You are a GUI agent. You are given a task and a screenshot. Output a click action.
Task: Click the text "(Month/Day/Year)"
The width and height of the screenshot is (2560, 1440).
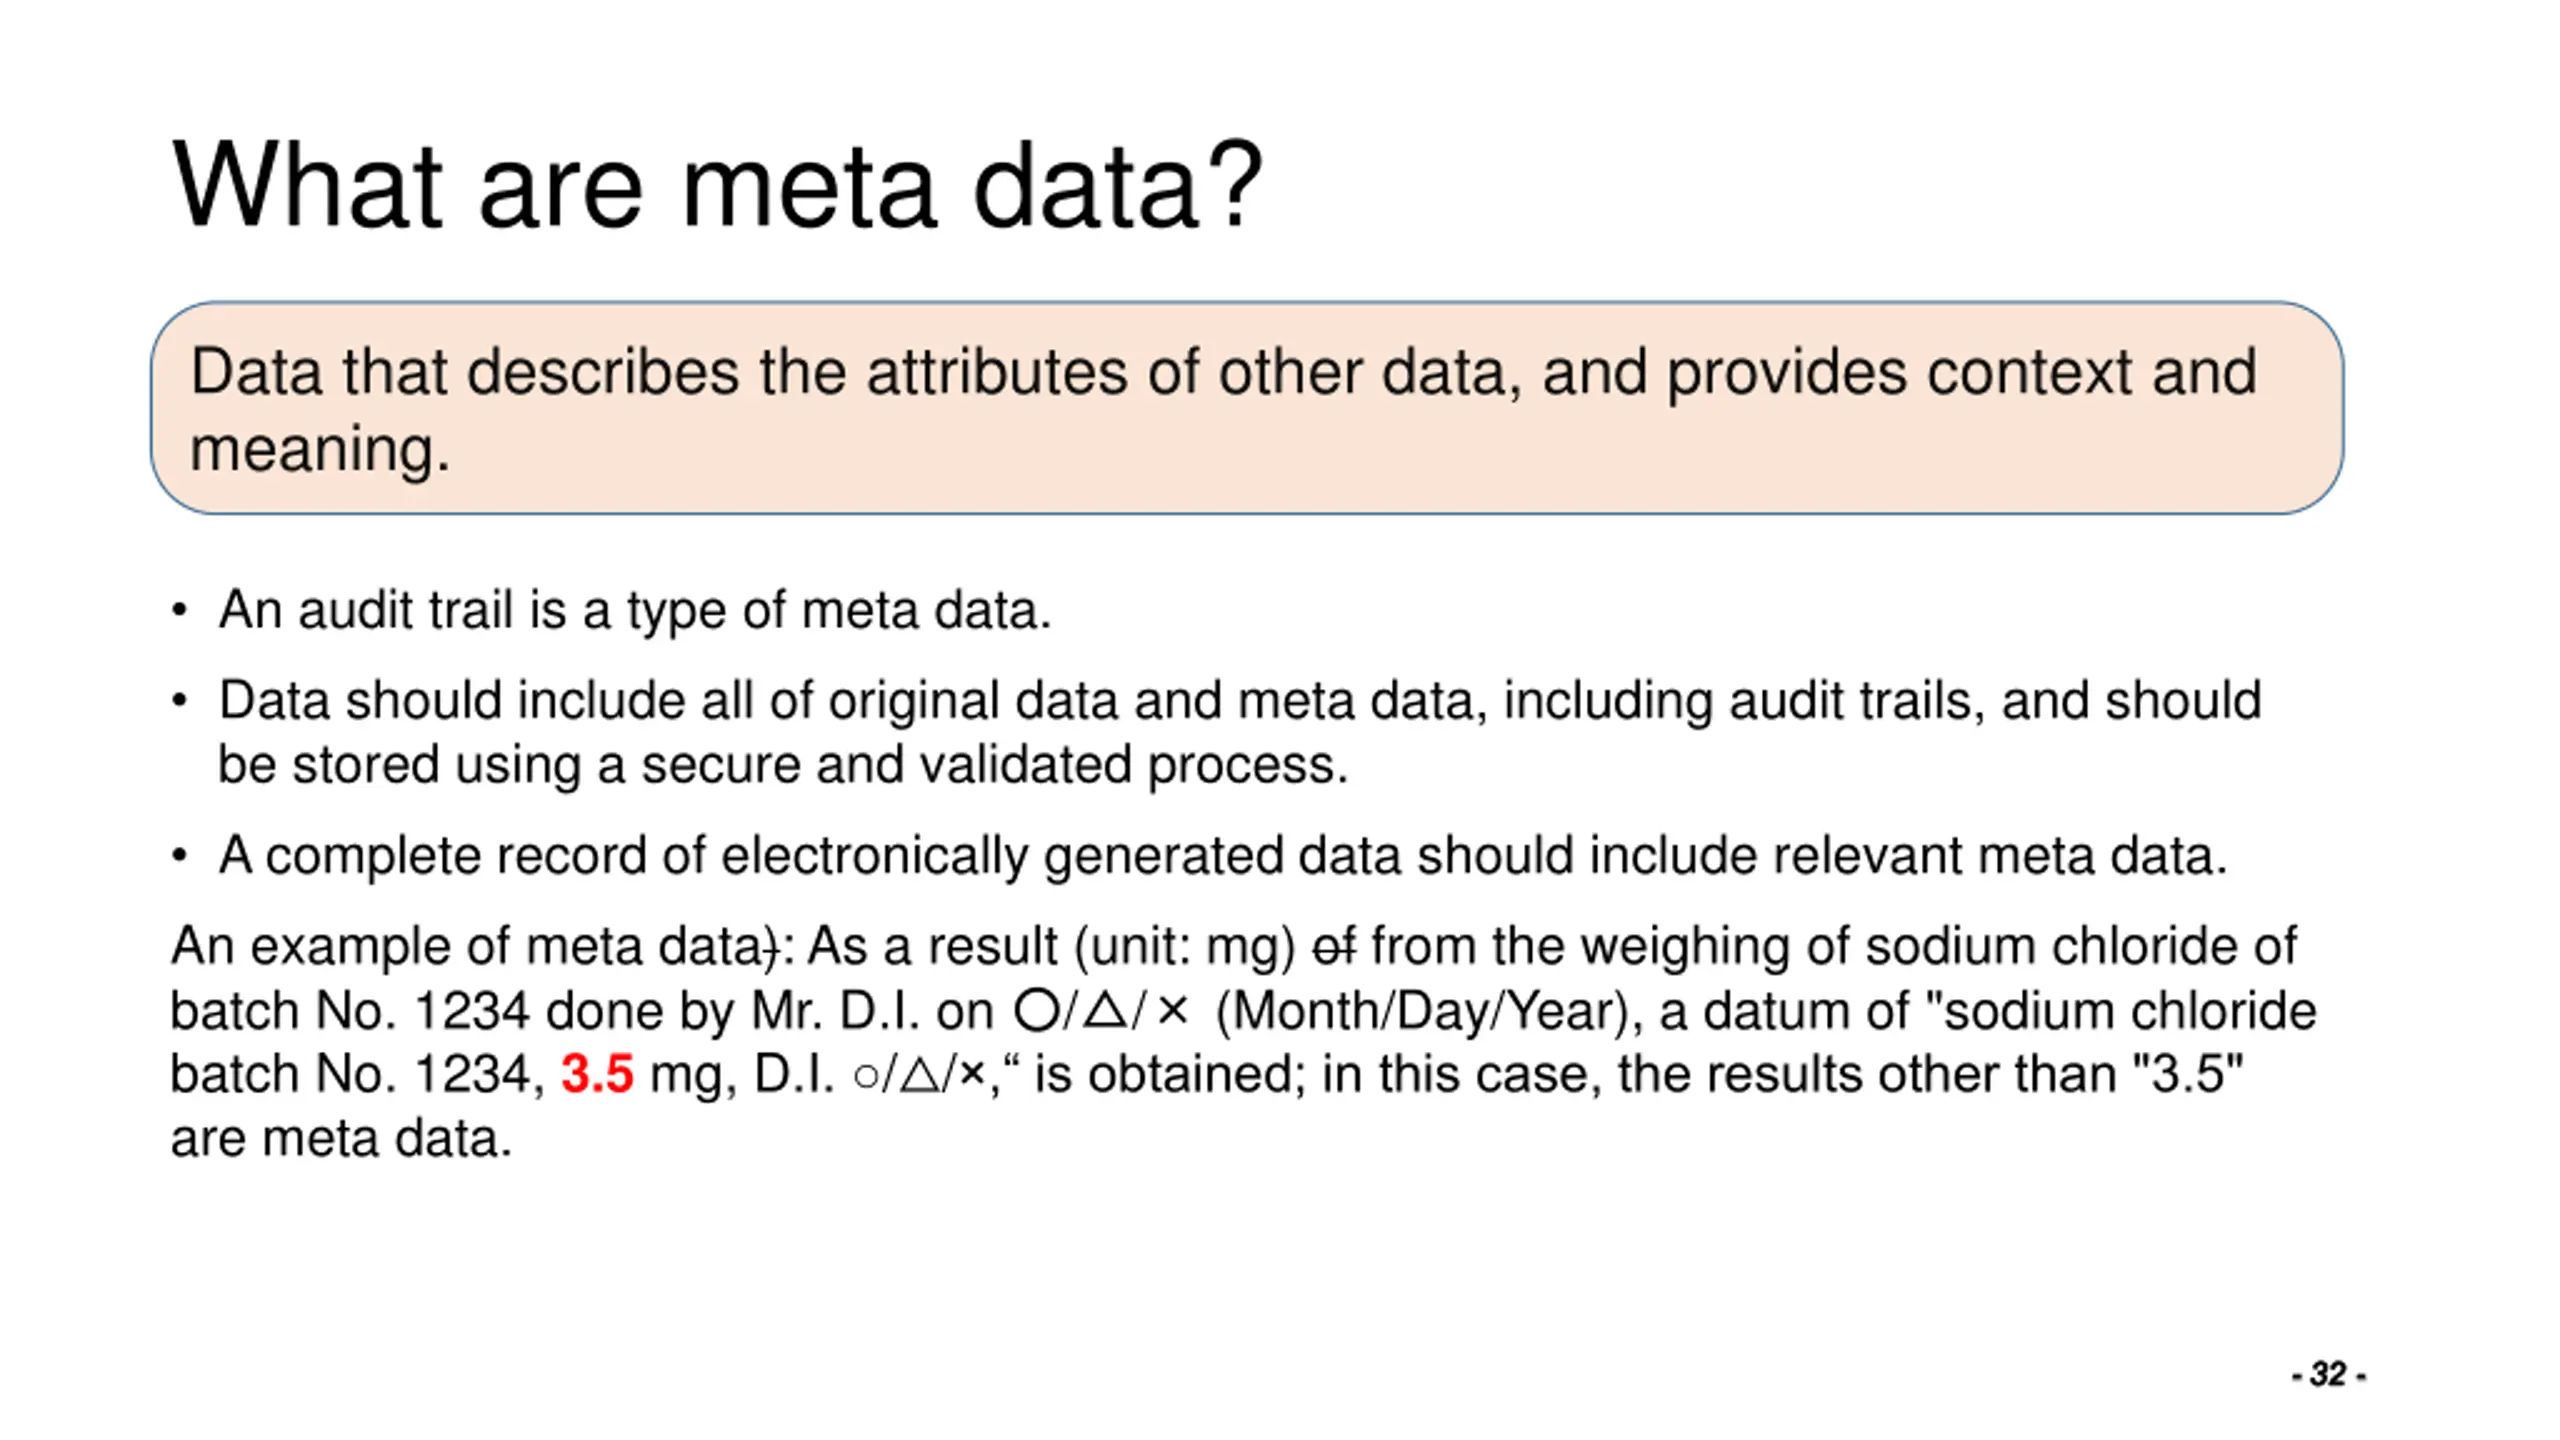tap(1424, 1011)
